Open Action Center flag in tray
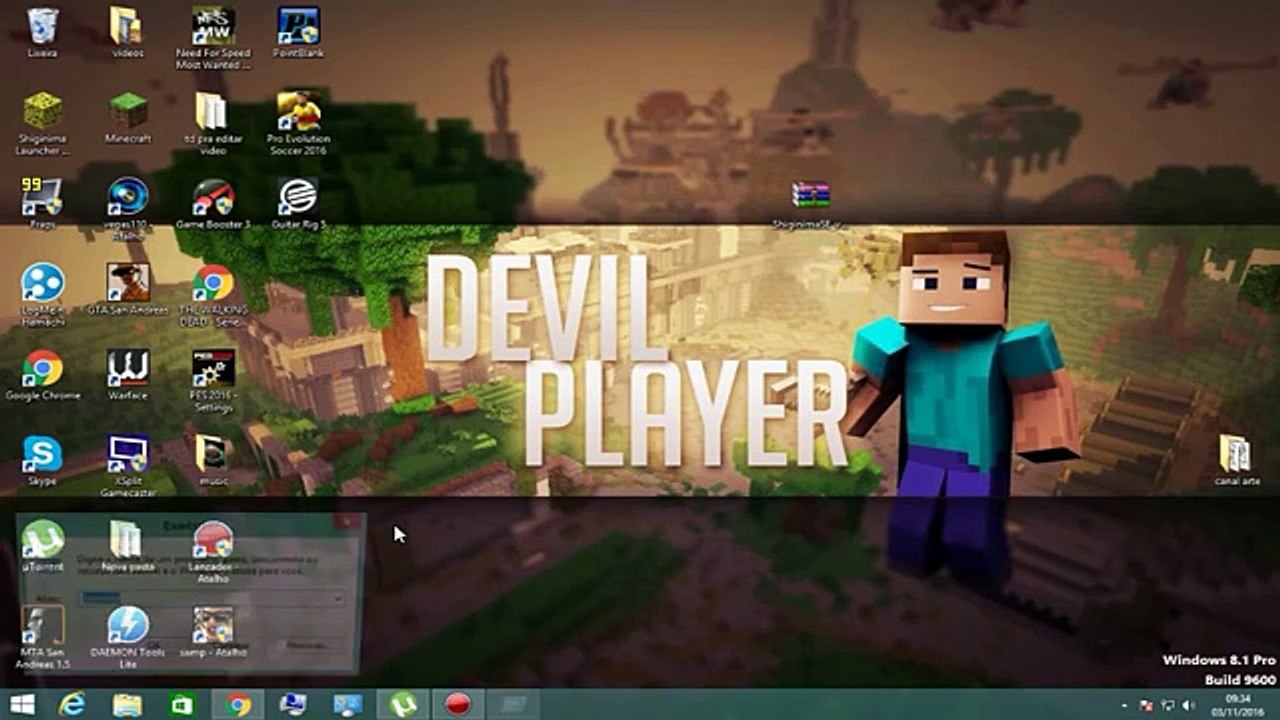The width and height of the screenshot is (1280, 720). click(1147, 706)
